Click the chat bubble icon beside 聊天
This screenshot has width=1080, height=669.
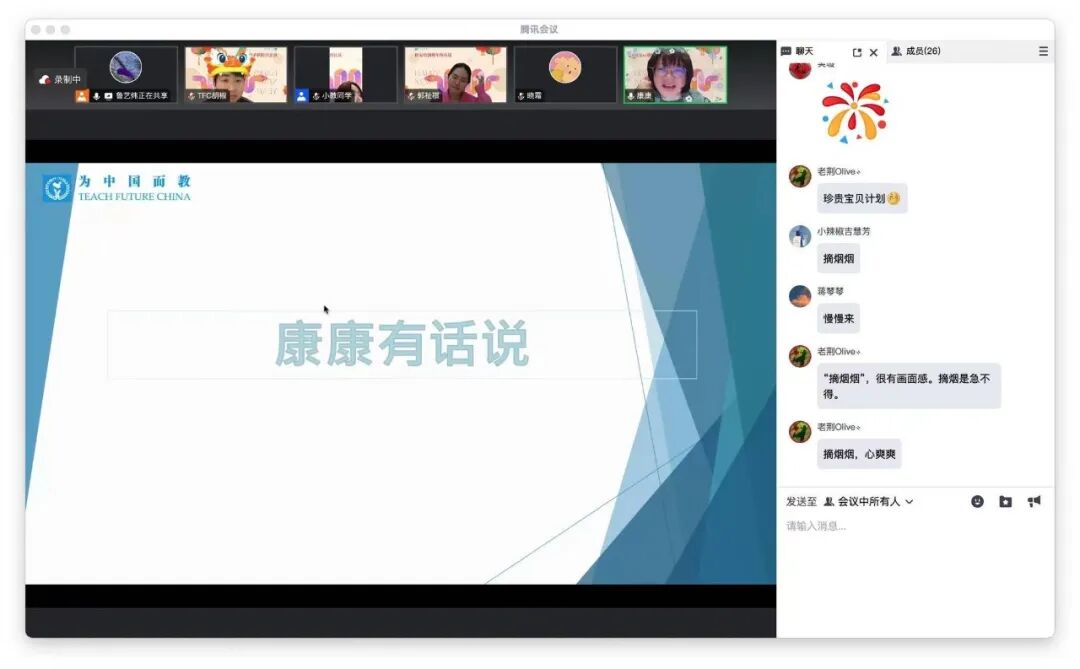pos(787,51)
